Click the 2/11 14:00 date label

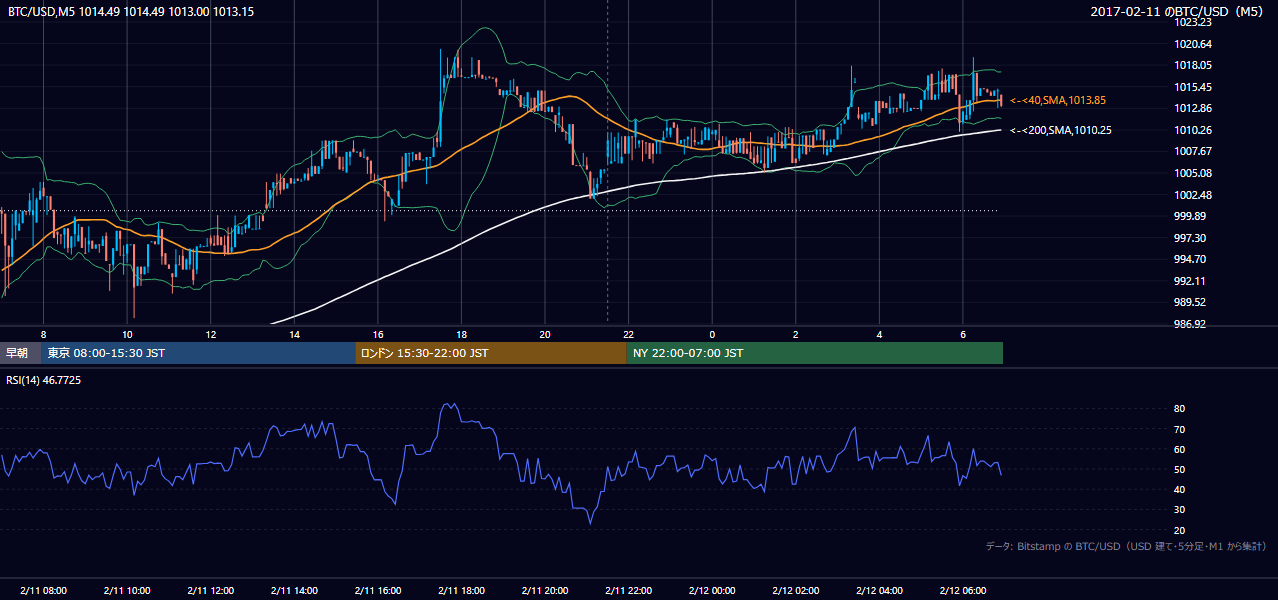pos(294,590)
